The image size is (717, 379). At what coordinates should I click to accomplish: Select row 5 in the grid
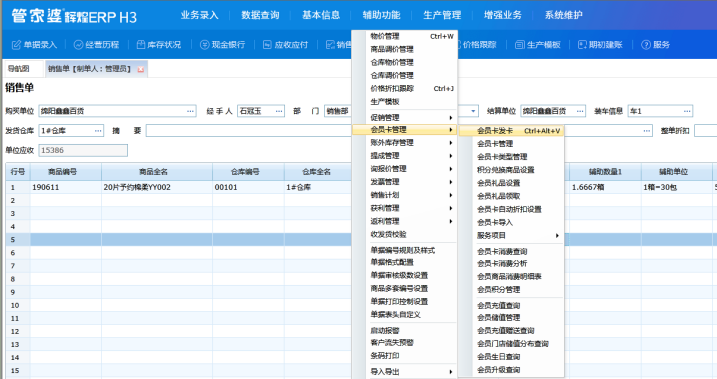pos(361,240)
